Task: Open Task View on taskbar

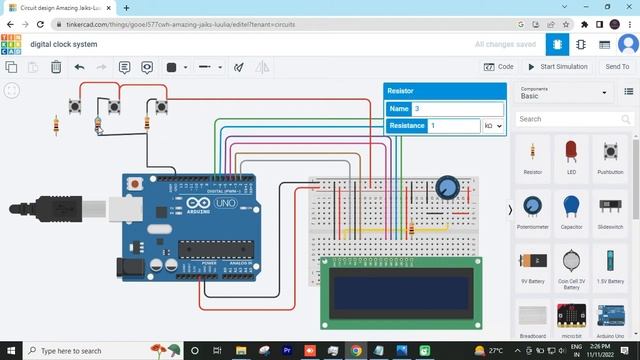Action: tap(217, 351)
